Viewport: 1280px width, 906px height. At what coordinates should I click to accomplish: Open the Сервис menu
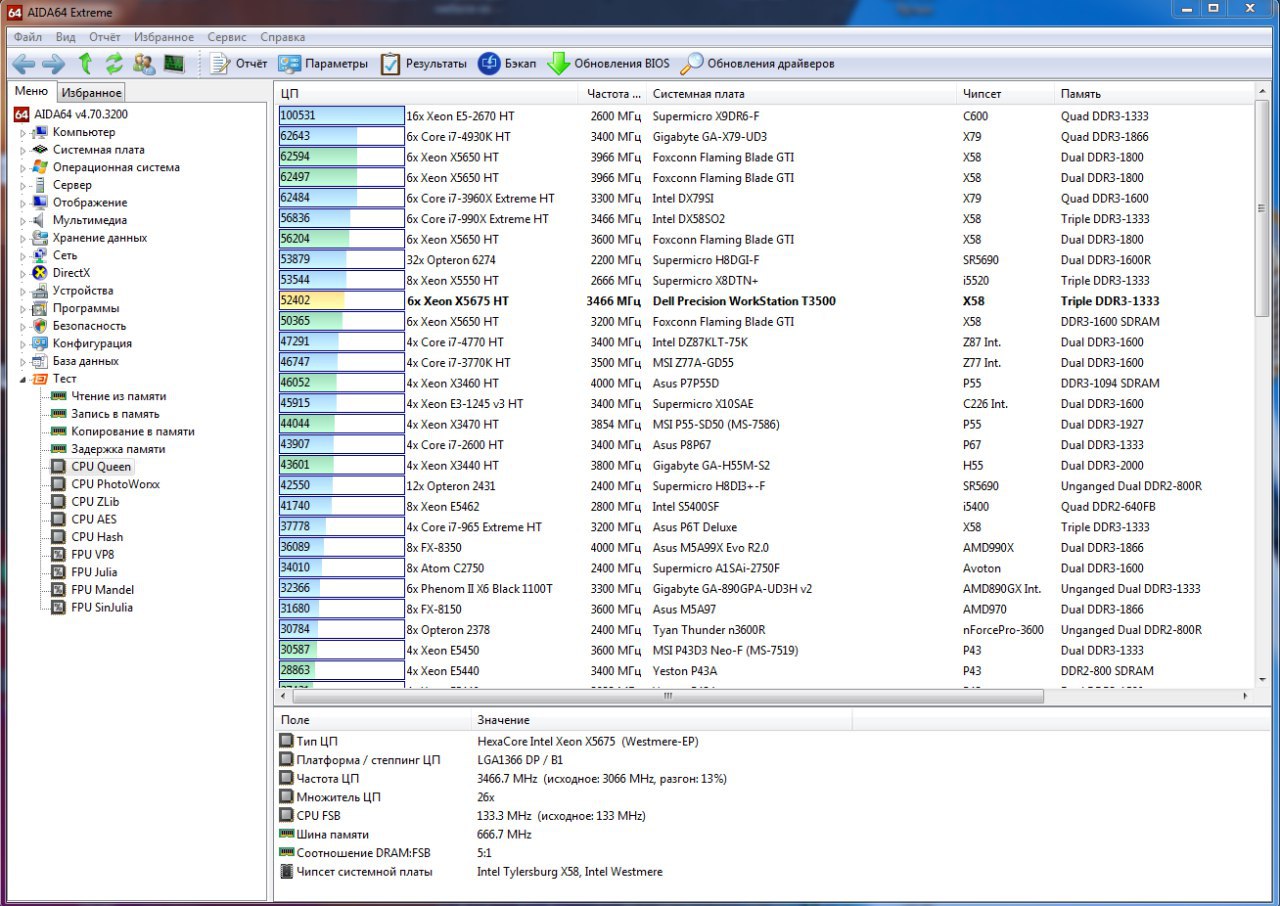tap(227, 37)
